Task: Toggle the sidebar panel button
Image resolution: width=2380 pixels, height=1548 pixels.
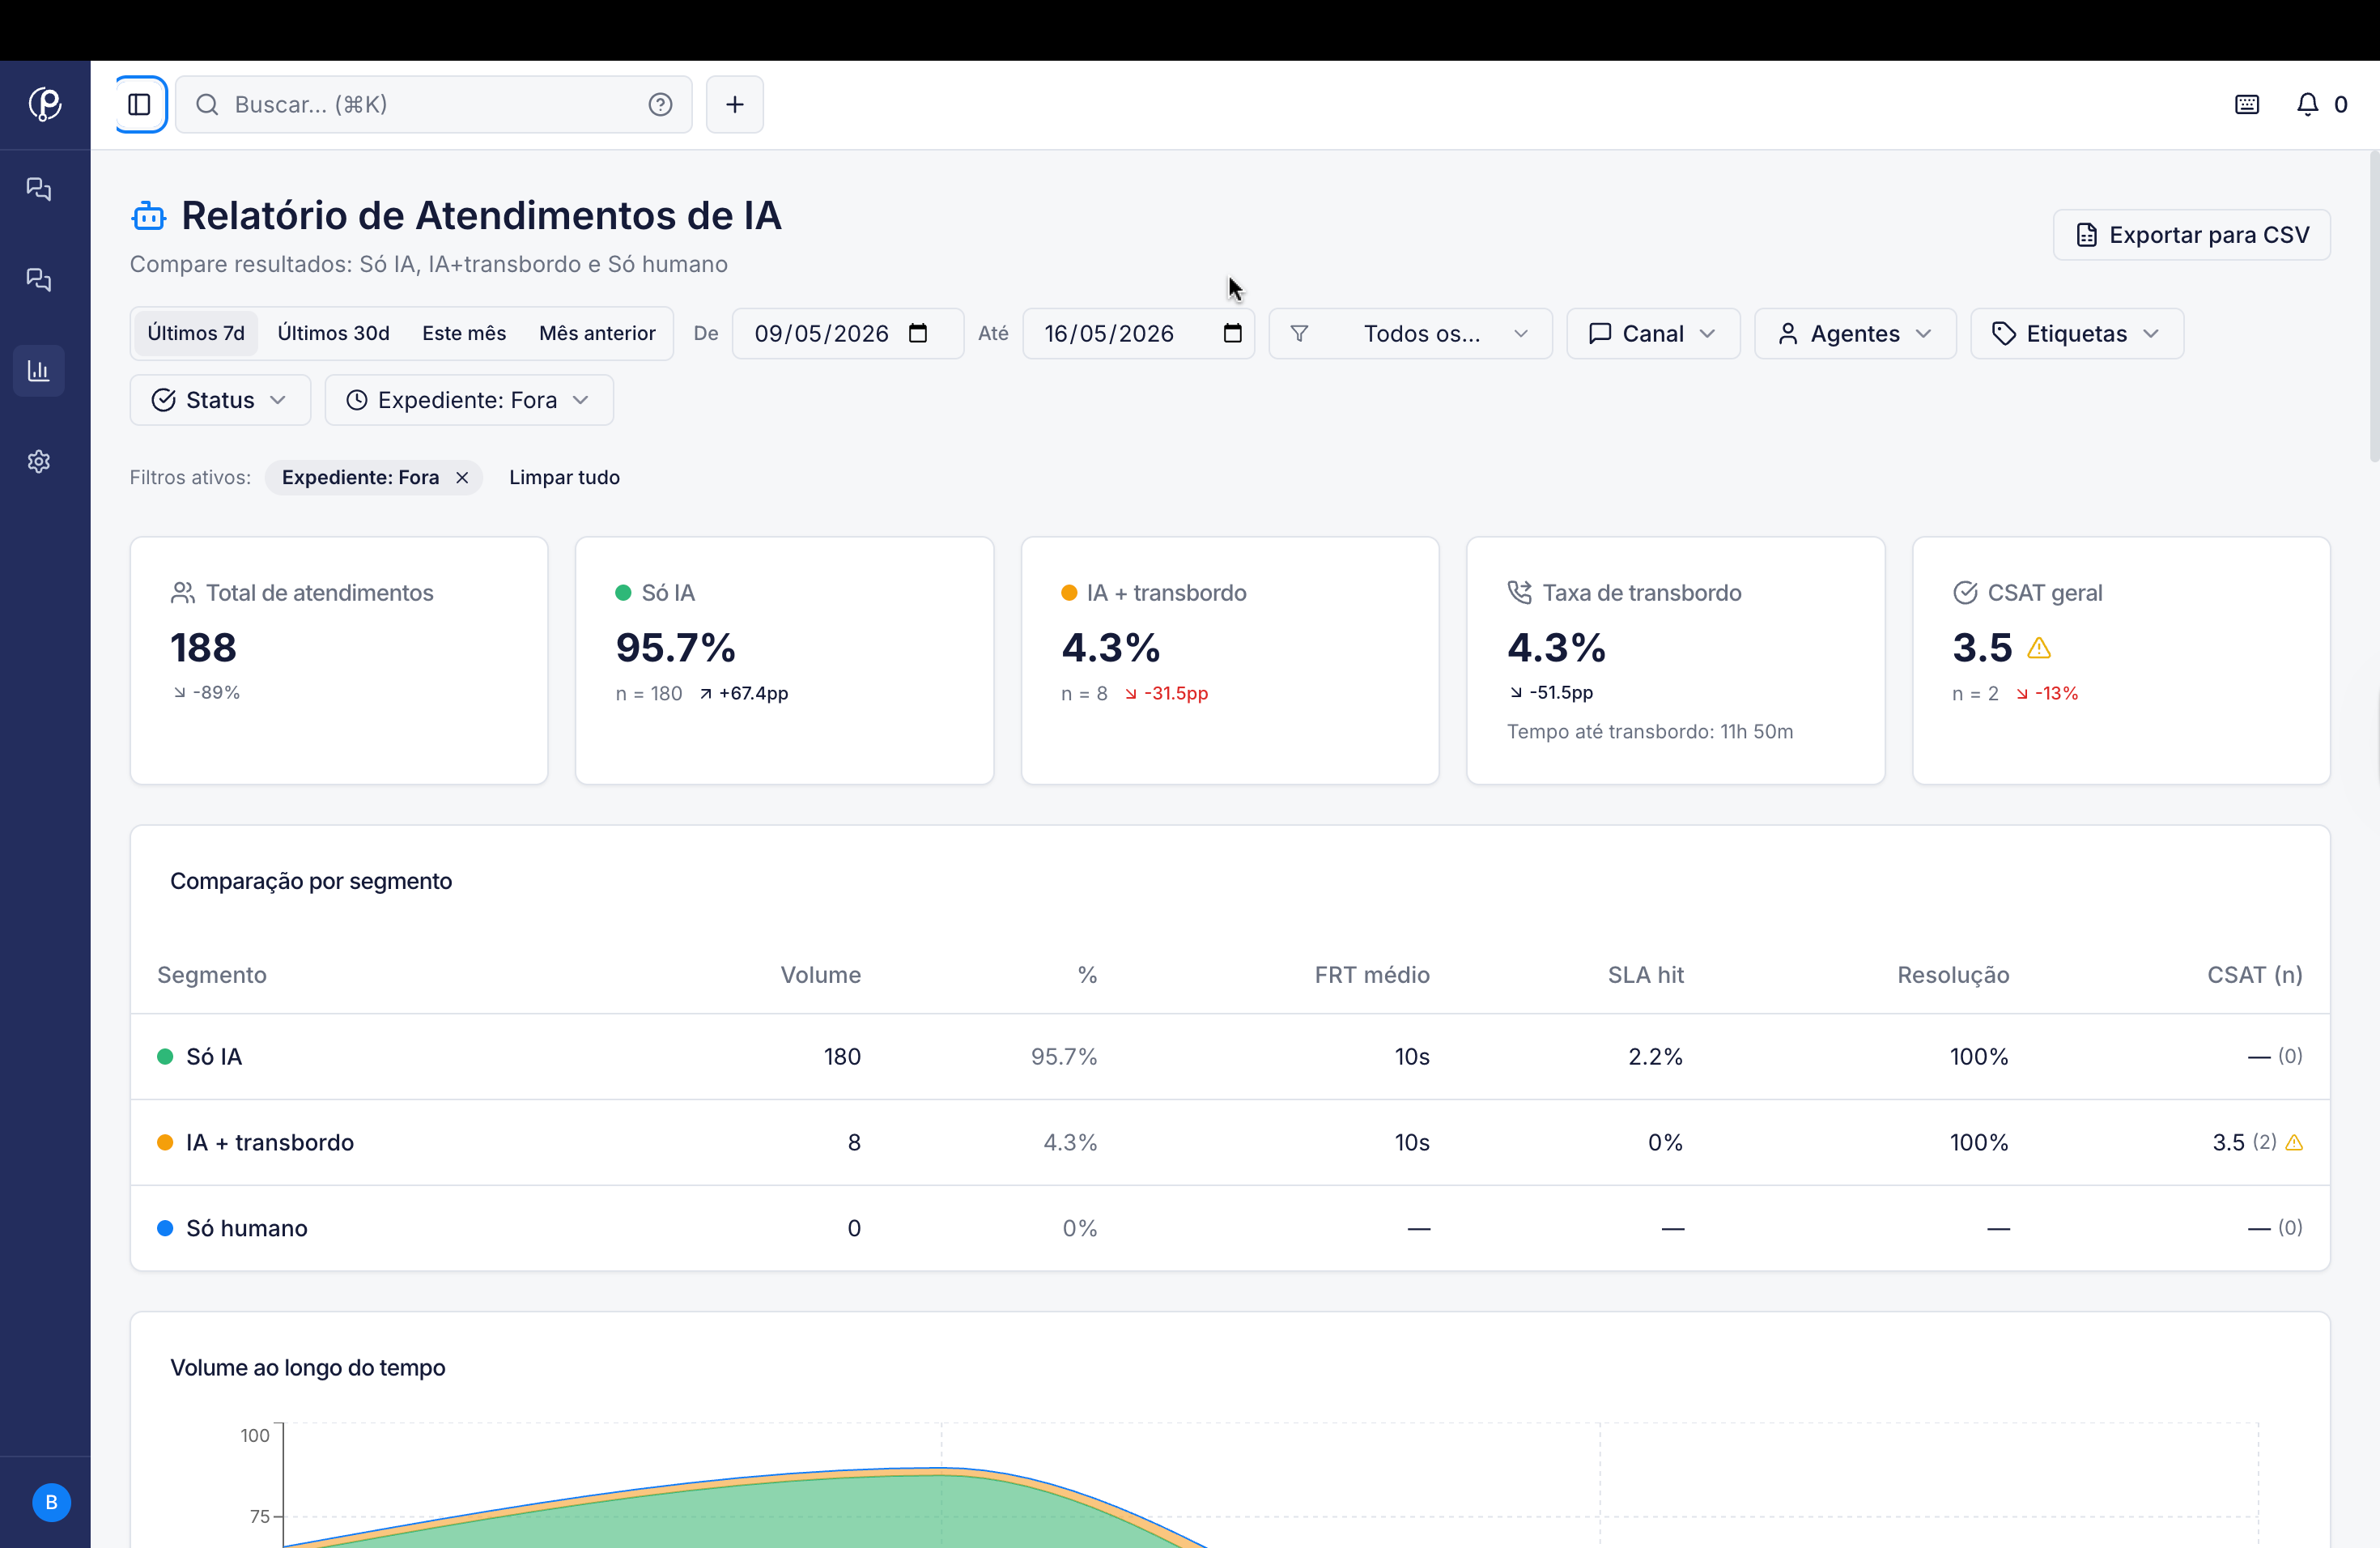Action: (x=140, y=104)
